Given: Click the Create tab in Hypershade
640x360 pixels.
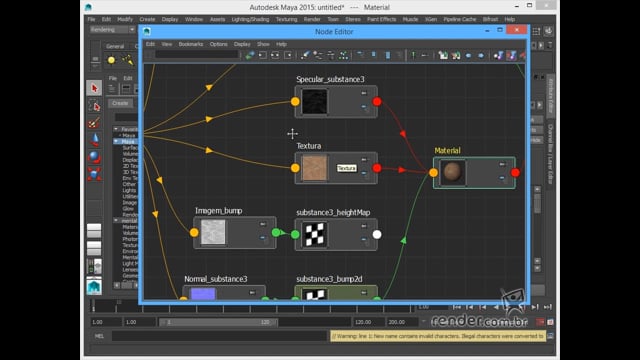Looking at the screenshot, I should [x=120, y=103].
